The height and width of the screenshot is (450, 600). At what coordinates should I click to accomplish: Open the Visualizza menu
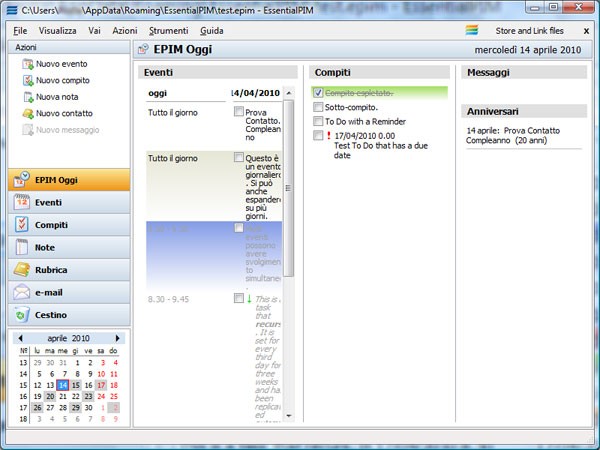(58, 31)
